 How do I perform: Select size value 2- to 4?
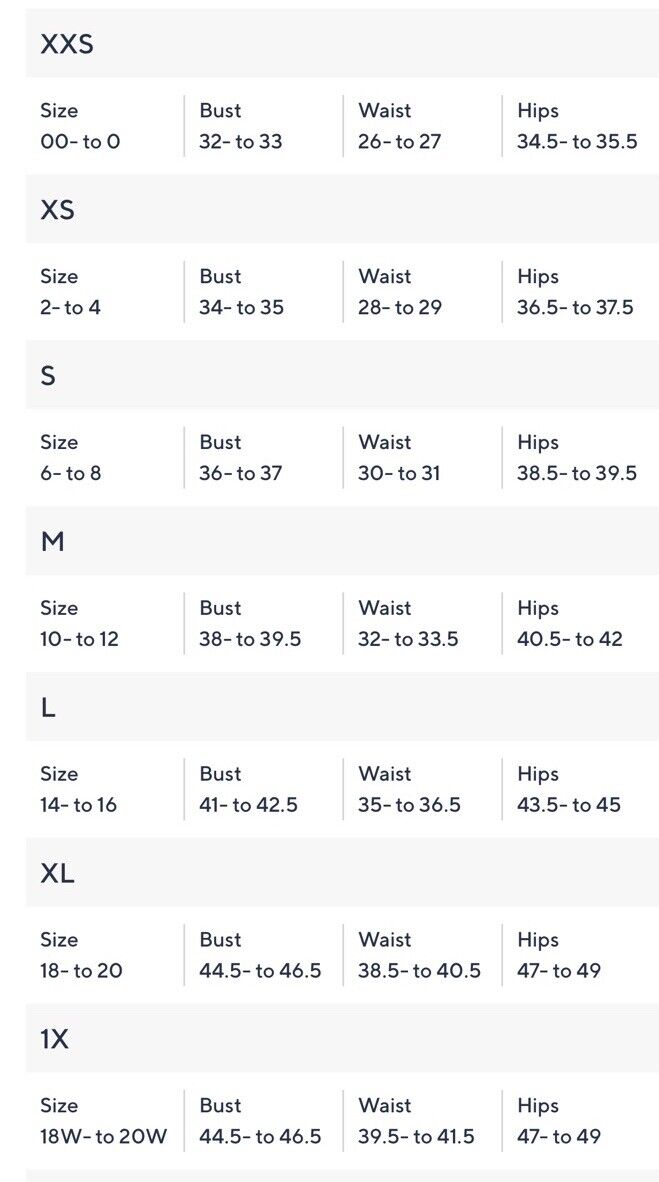[x=70, y=308]
